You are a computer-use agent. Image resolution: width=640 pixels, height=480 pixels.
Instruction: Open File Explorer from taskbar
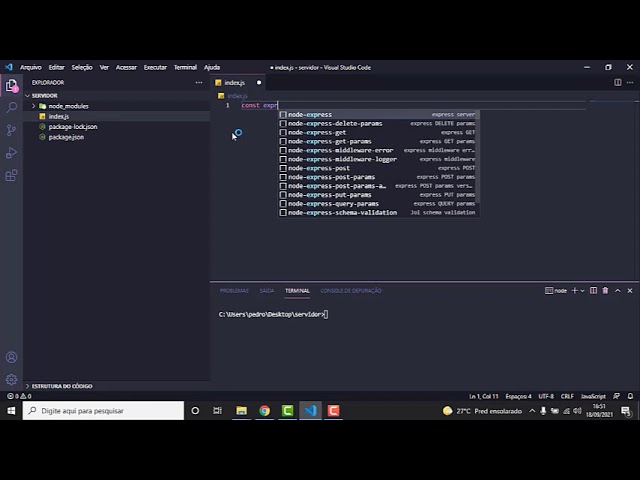pos(241,411)
